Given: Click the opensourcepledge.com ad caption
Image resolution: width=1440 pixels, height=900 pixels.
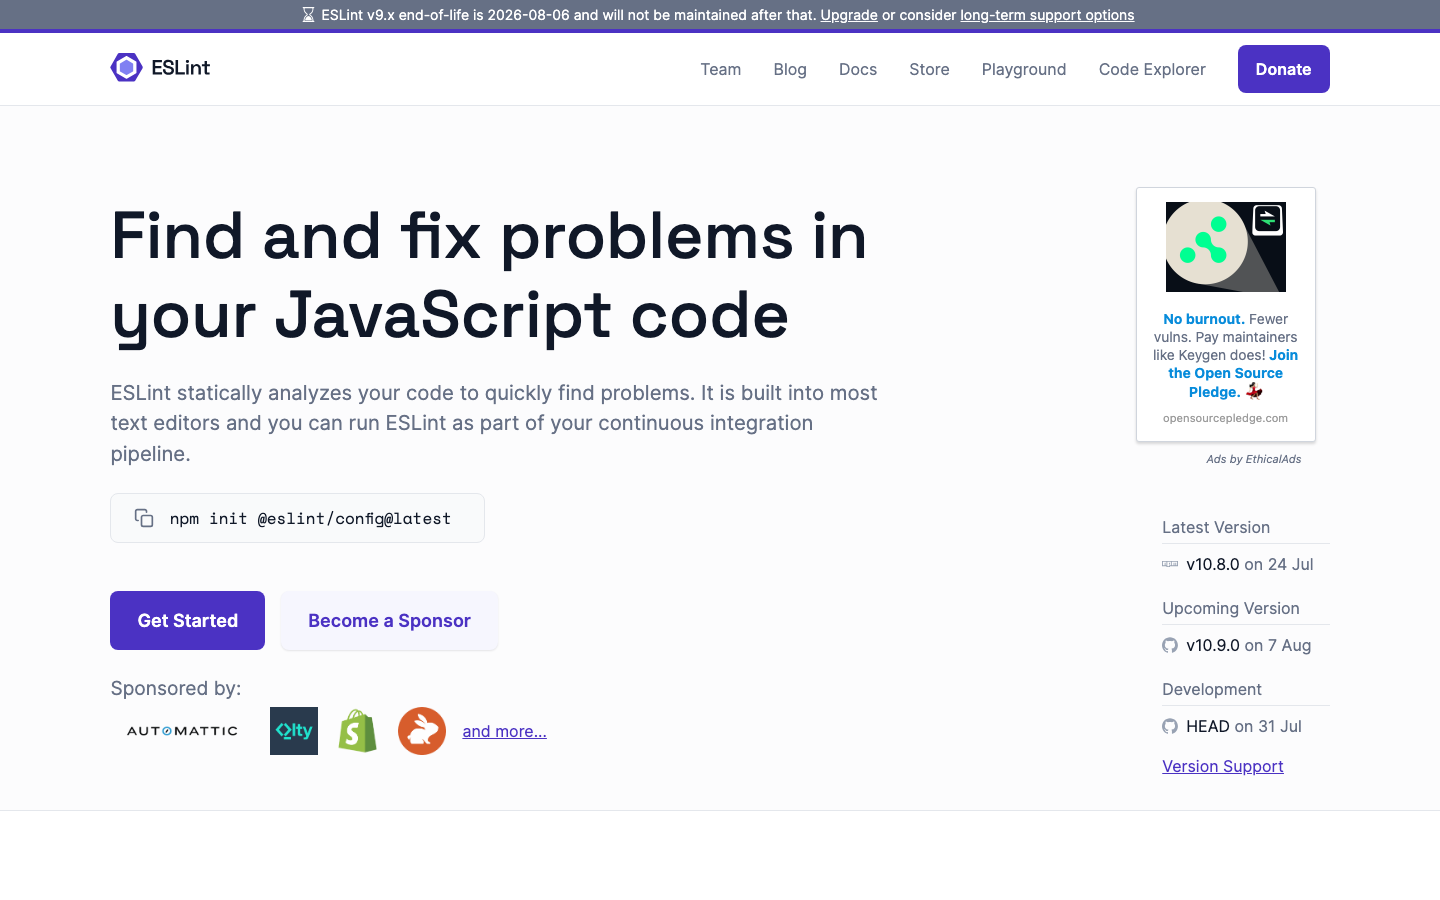Looking at the screenshot, I should [x=1225, y=418].
